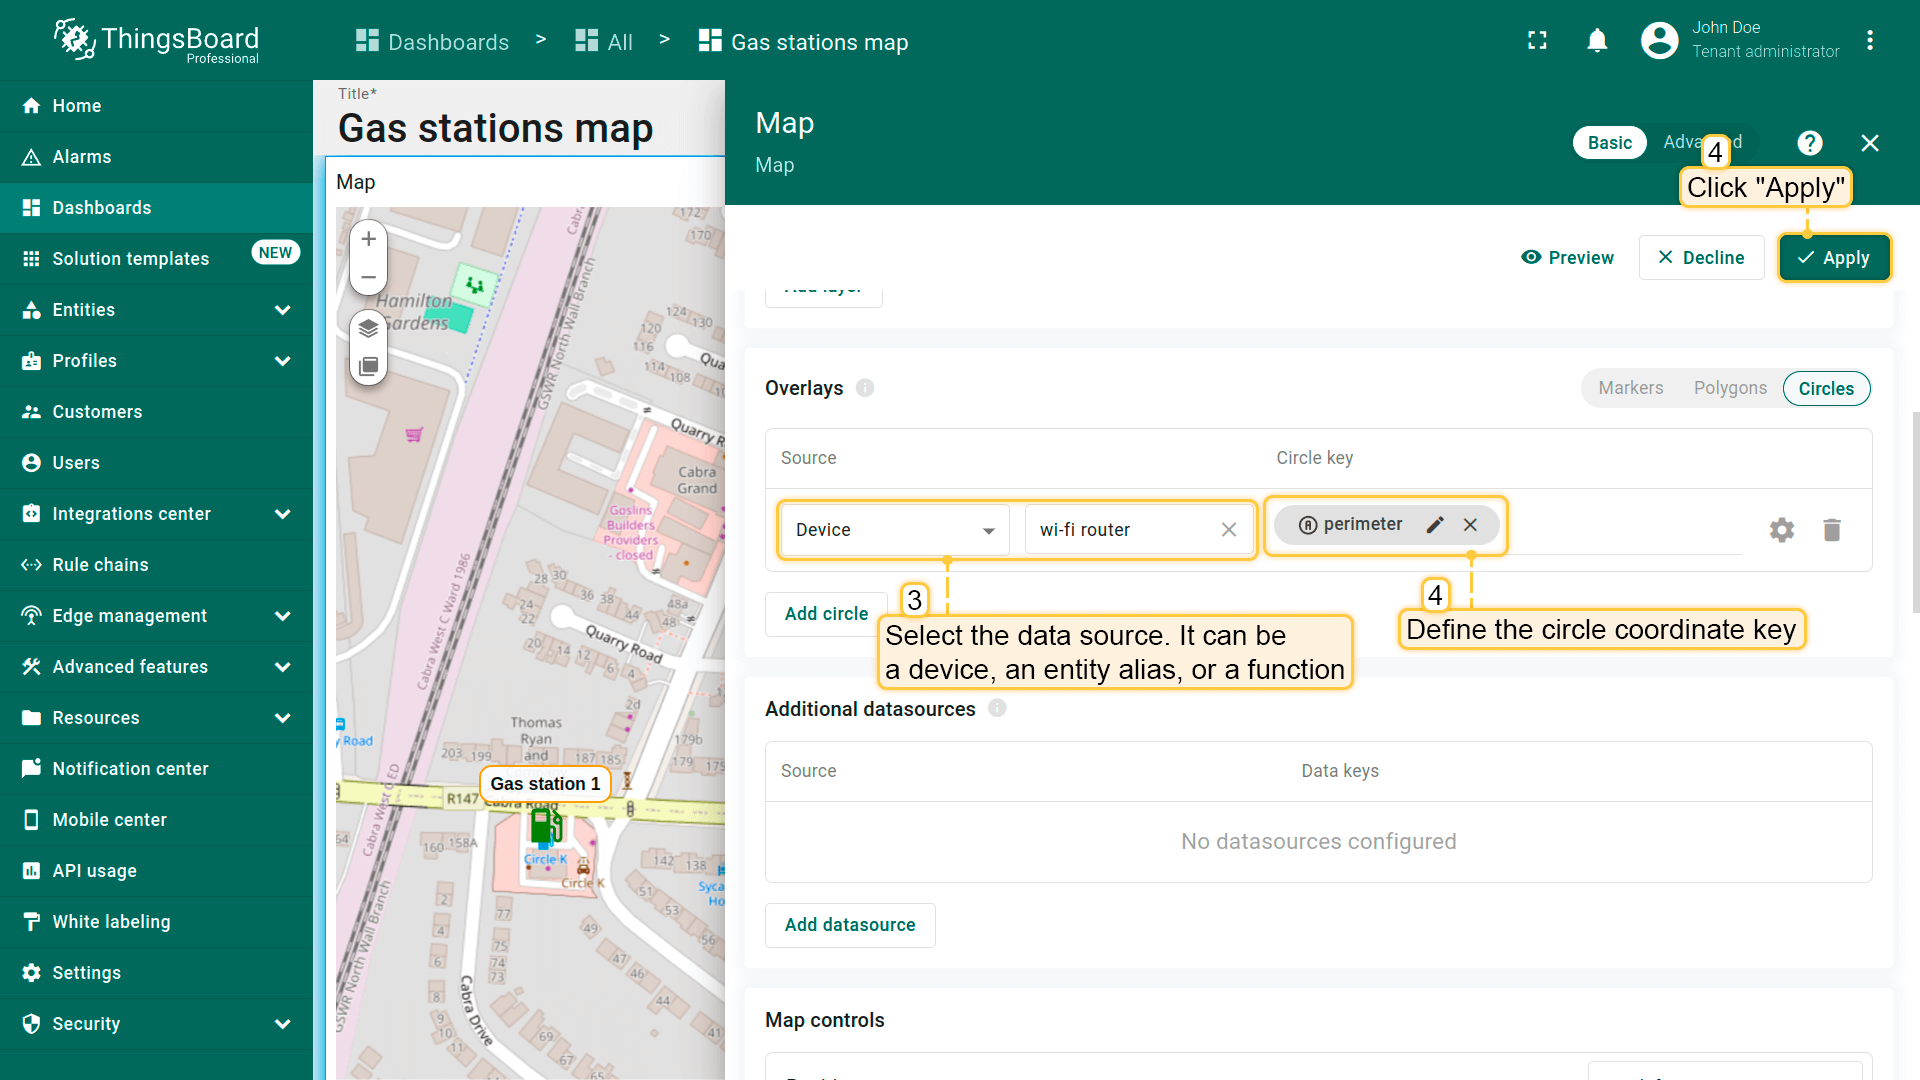The height and width of the screenshot is (1080, 1920).
Task: Select the Circles overlay toggle
Action: [1825, 389]
